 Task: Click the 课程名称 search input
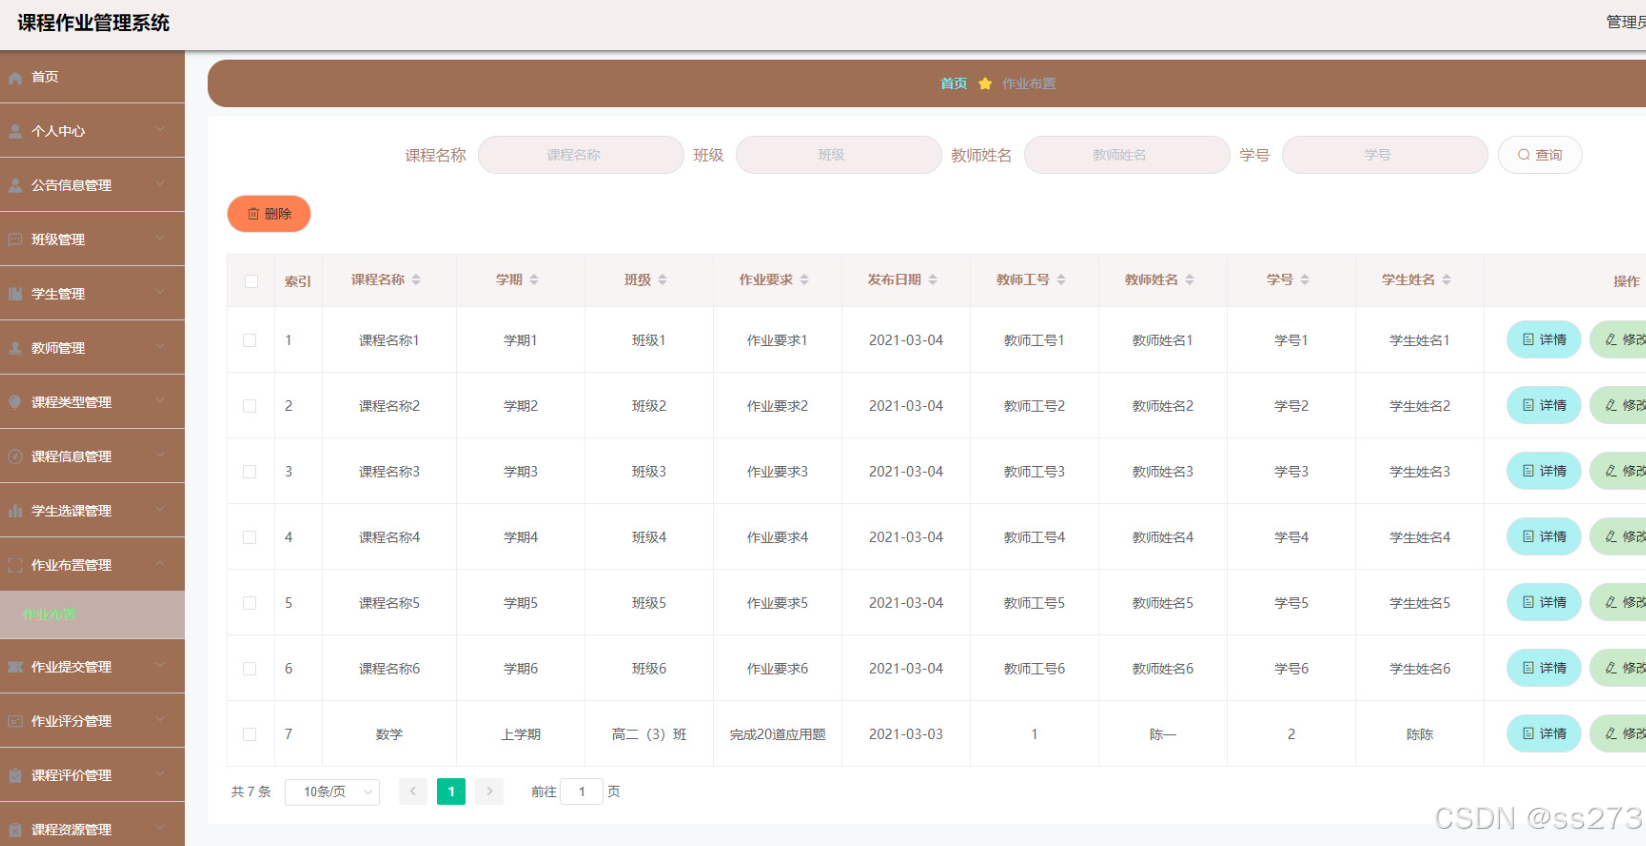[581, 155]
